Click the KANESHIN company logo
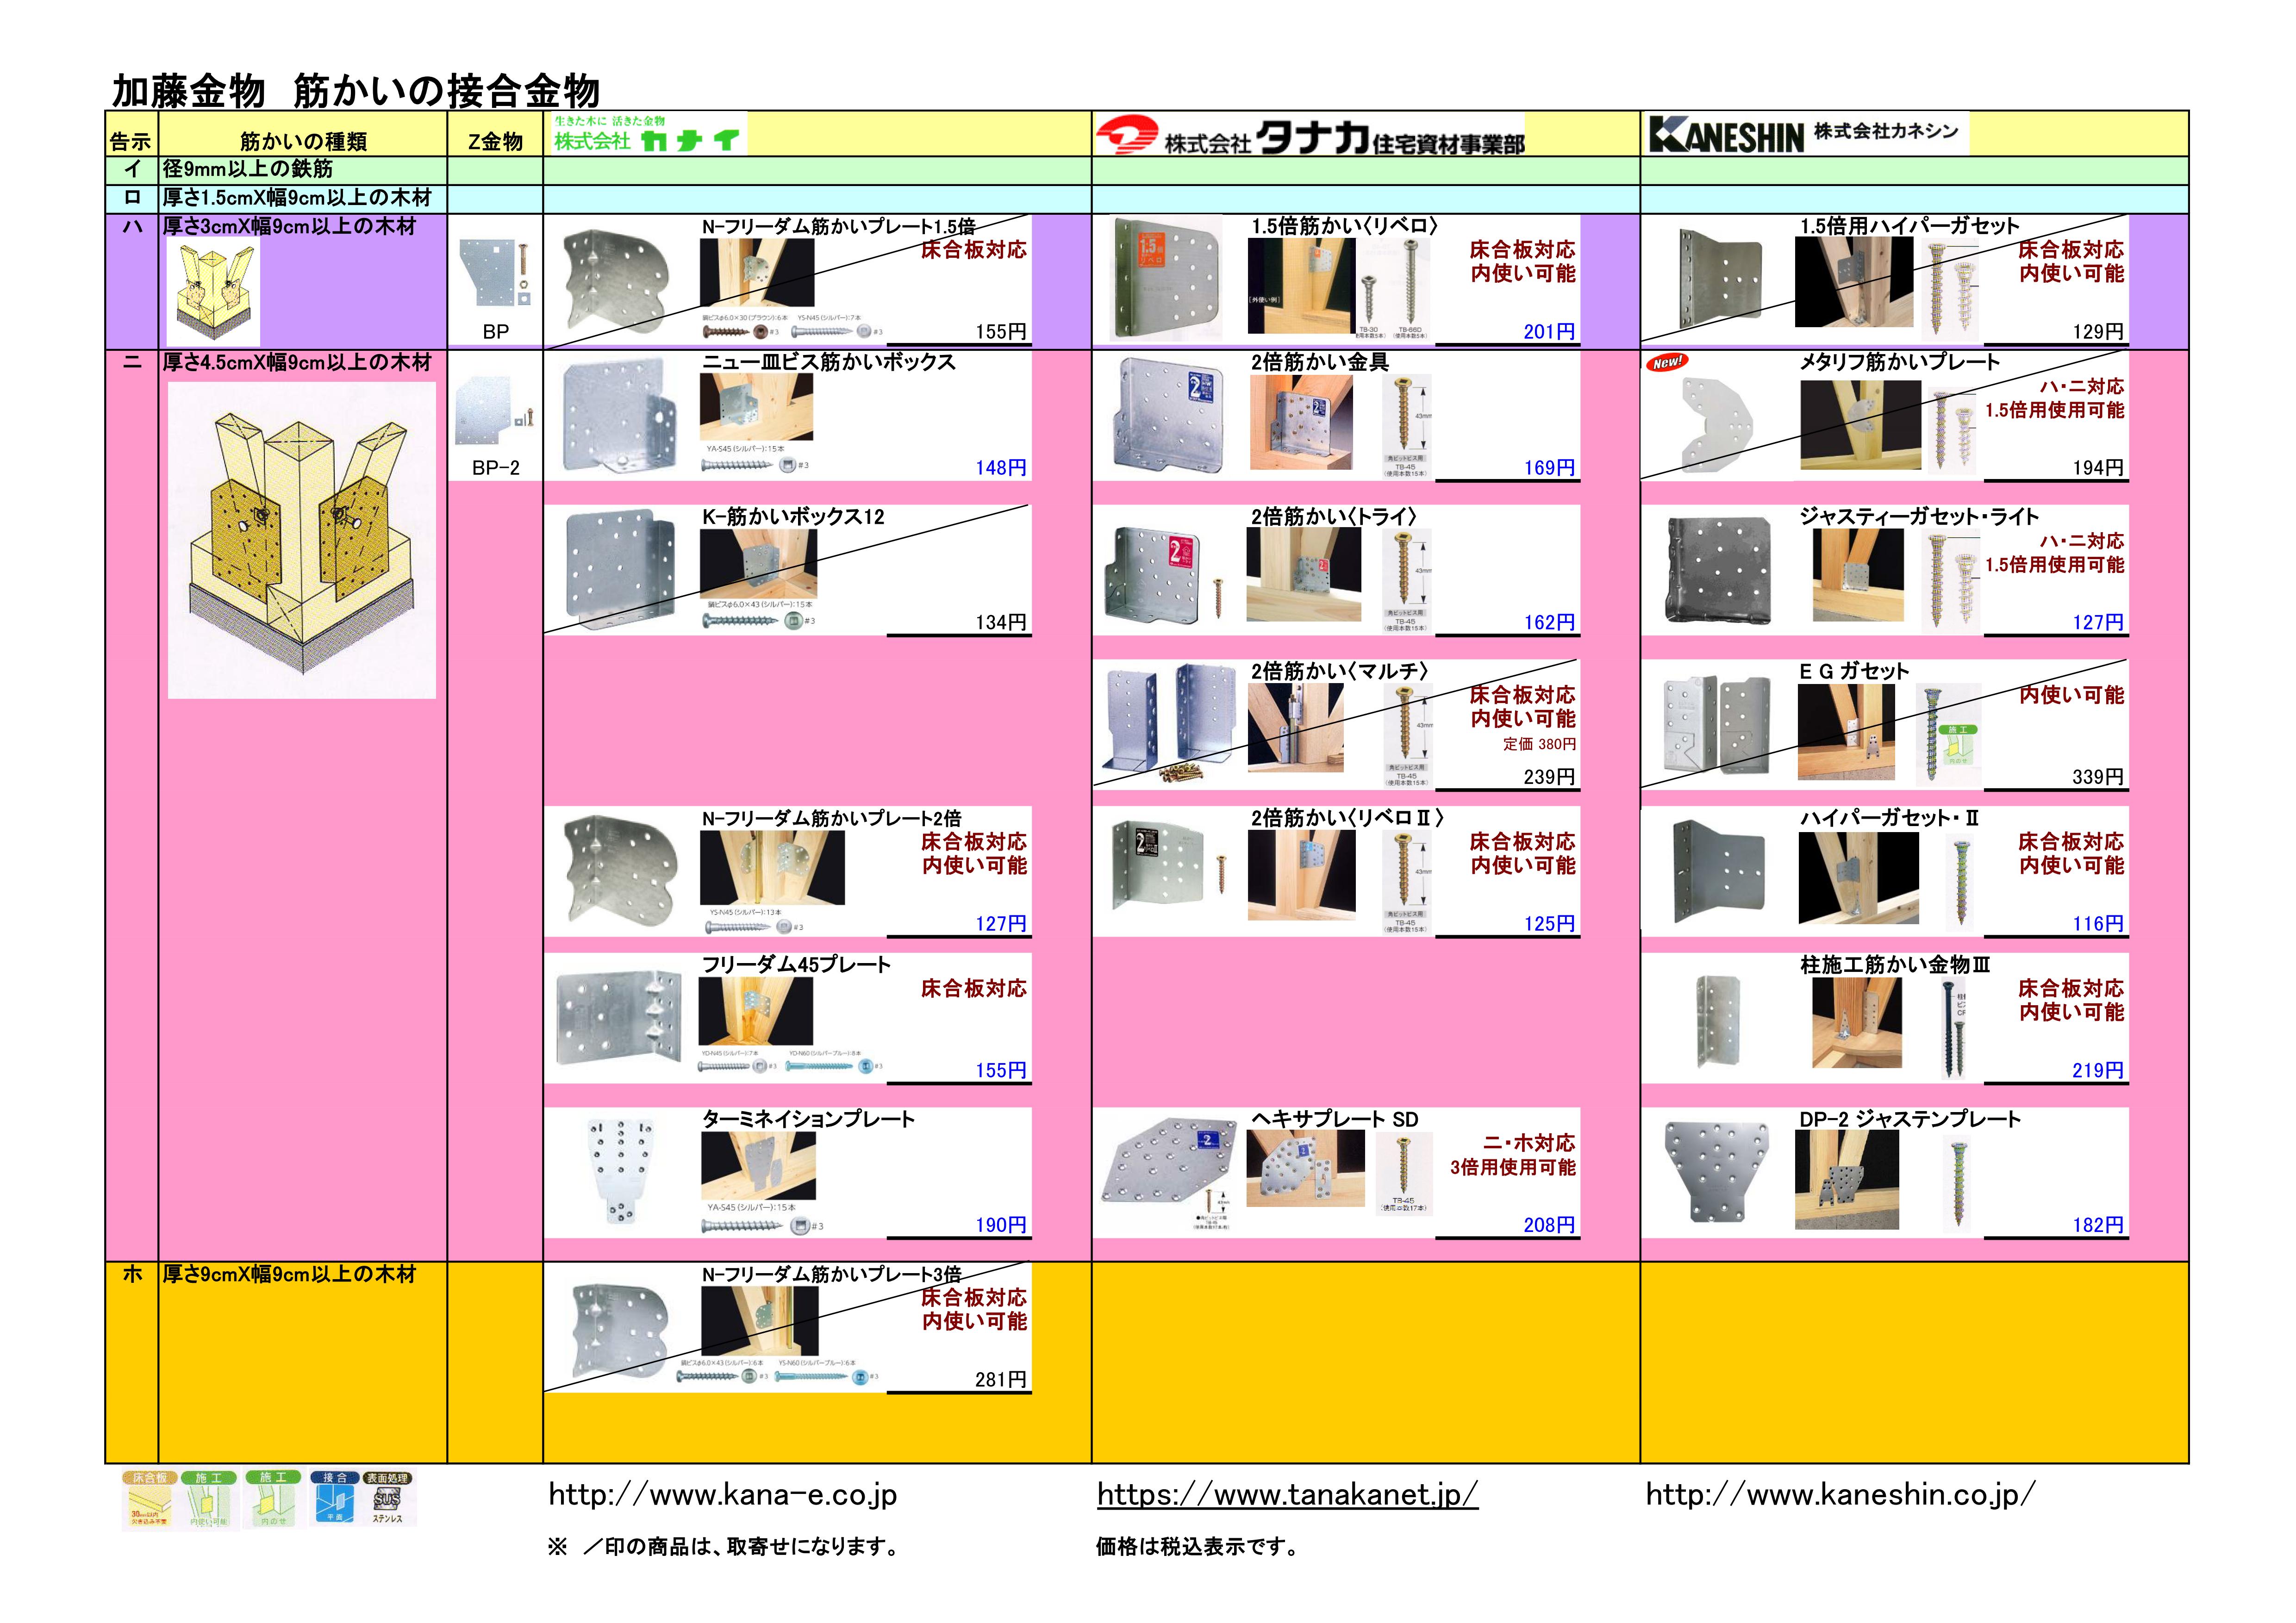Viewport: 2296px width, 1623px height. [x=1726, y=134]
